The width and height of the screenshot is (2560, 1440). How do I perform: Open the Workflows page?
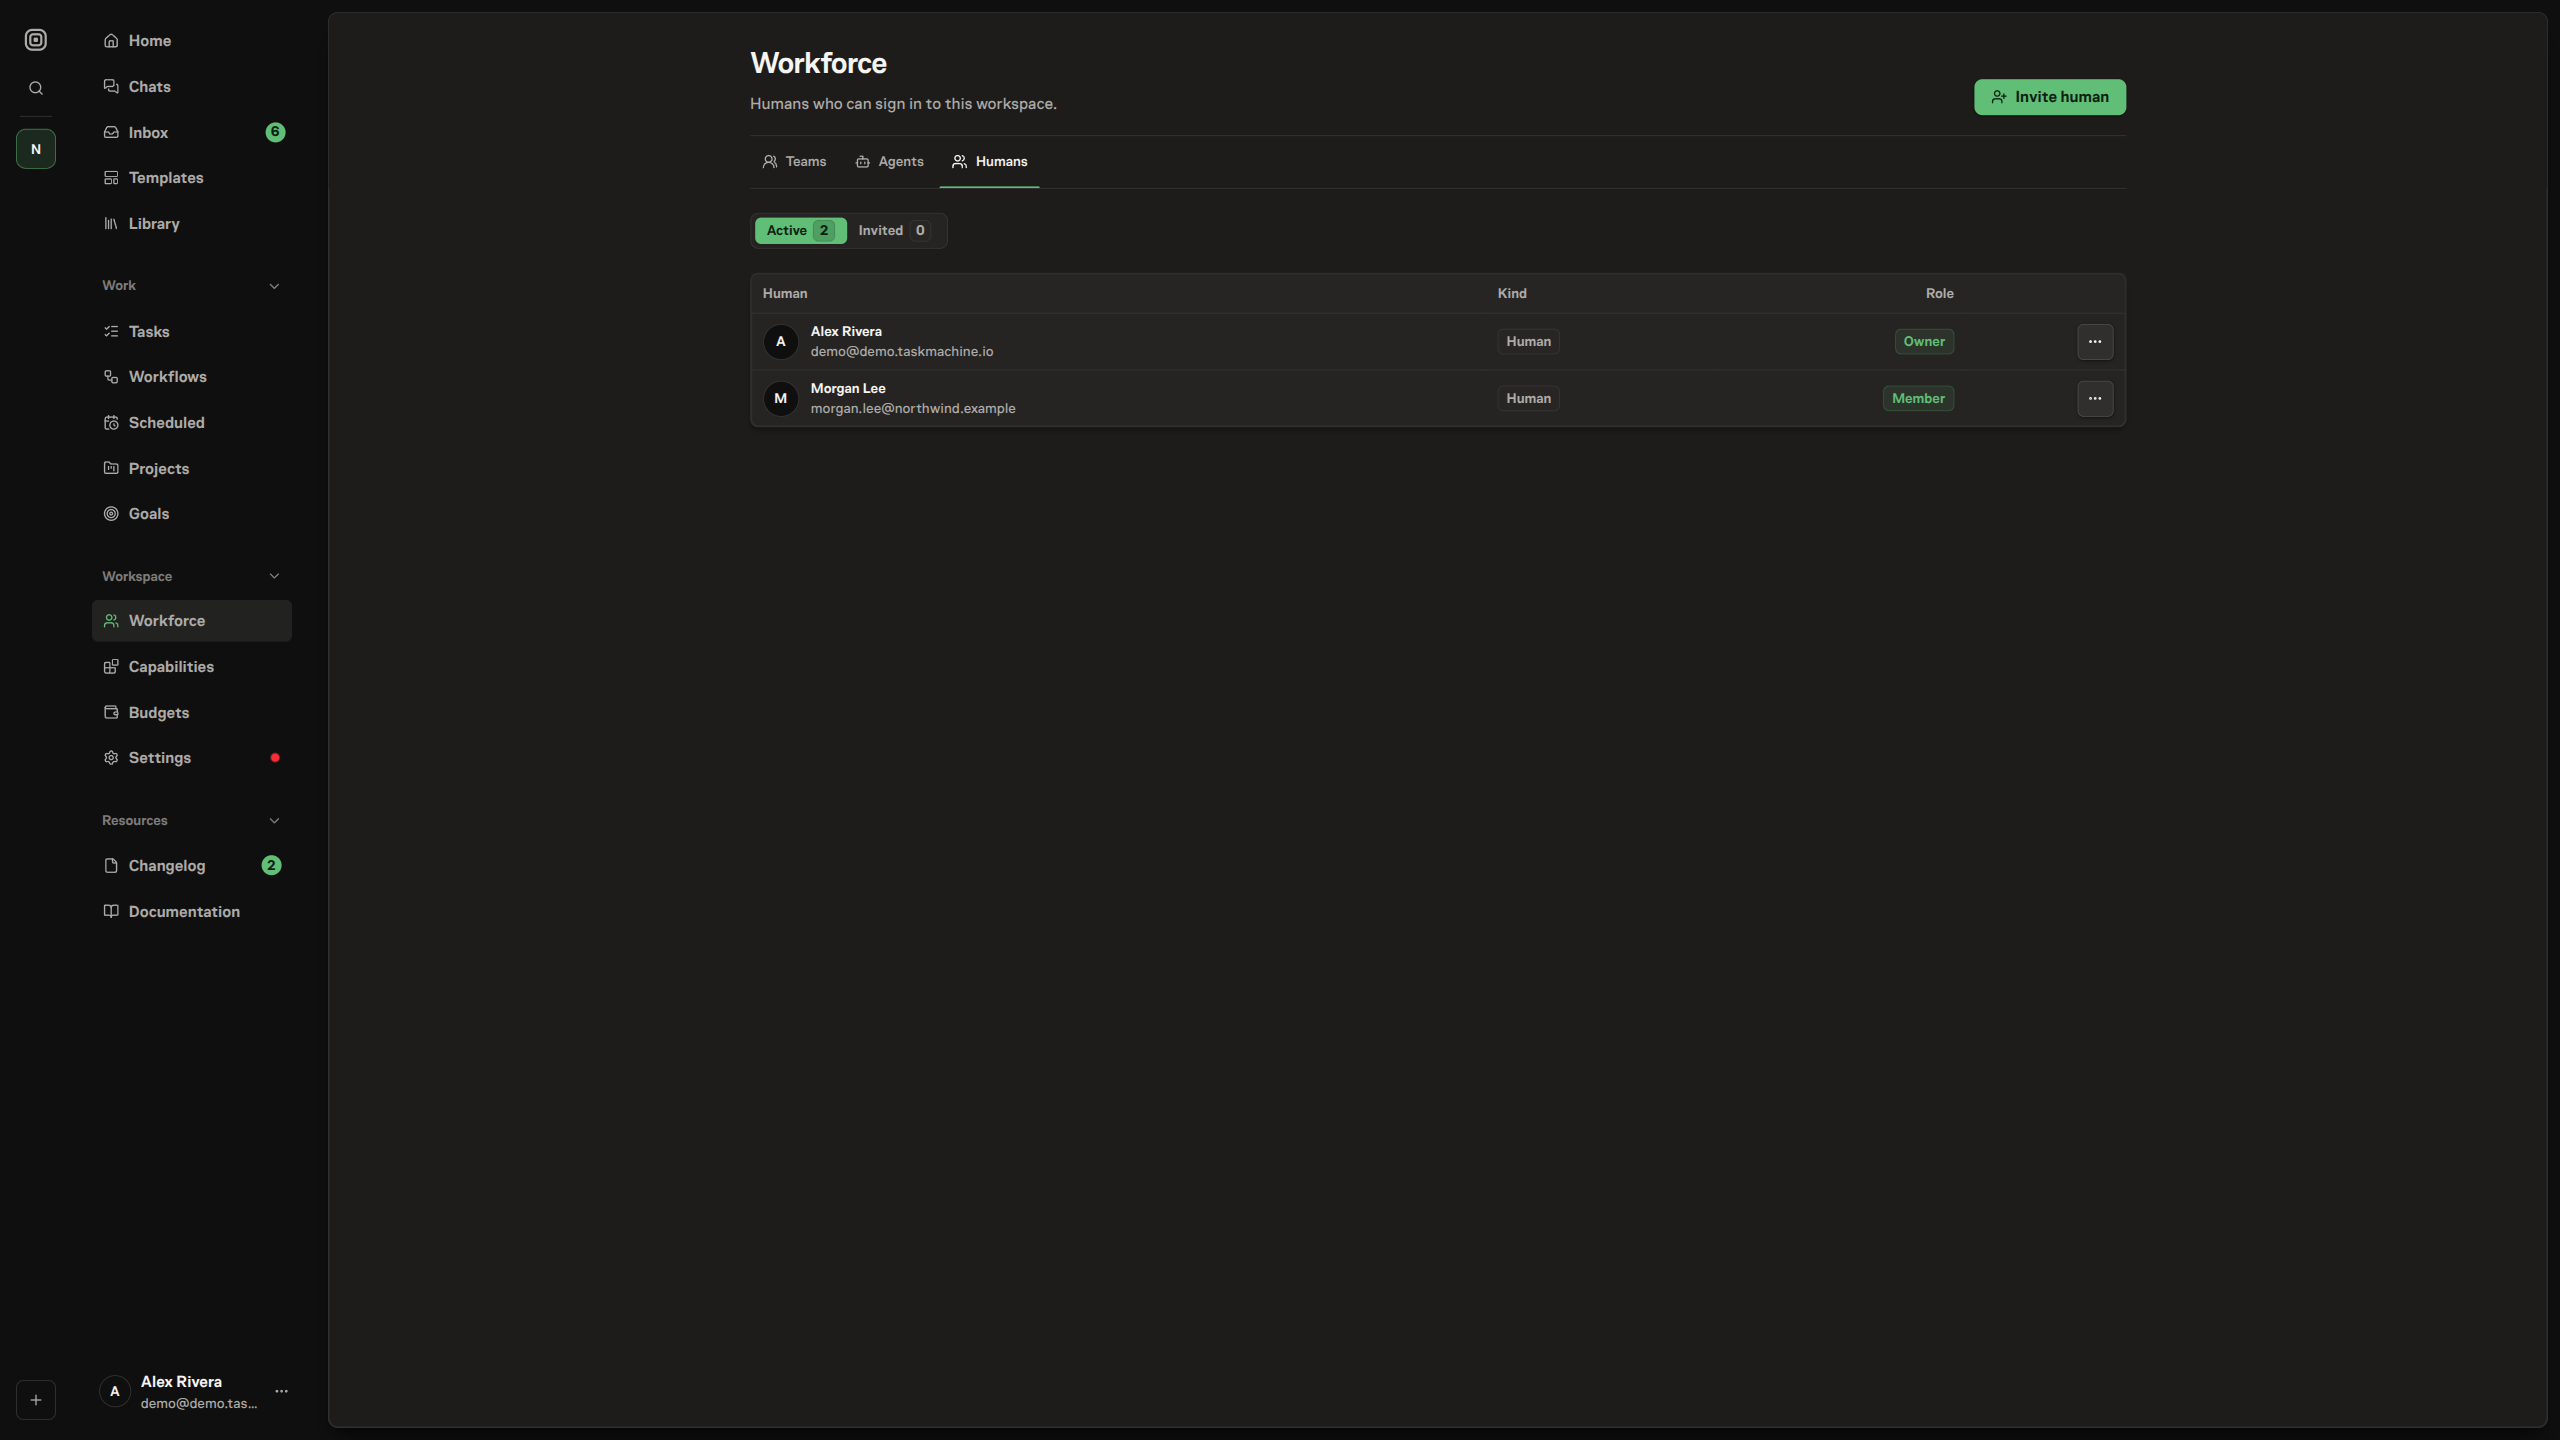pos(192,377)
